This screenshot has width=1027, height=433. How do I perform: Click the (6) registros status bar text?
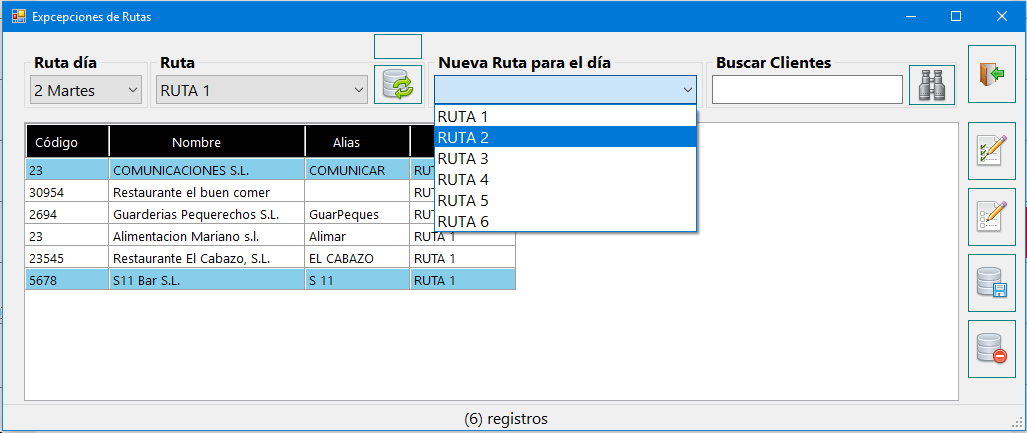506,419
